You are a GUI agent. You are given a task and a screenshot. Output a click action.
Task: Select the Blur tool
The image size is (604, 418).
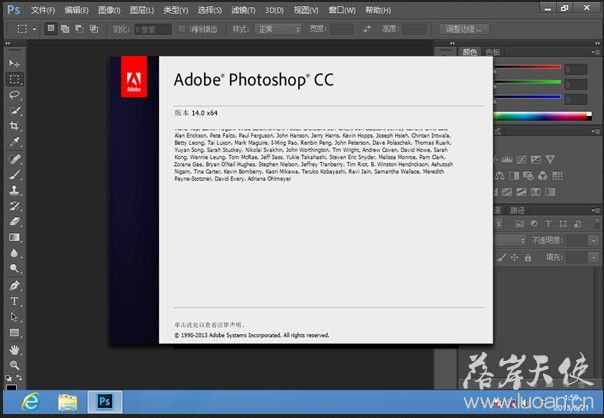click(x=15, y=253)
